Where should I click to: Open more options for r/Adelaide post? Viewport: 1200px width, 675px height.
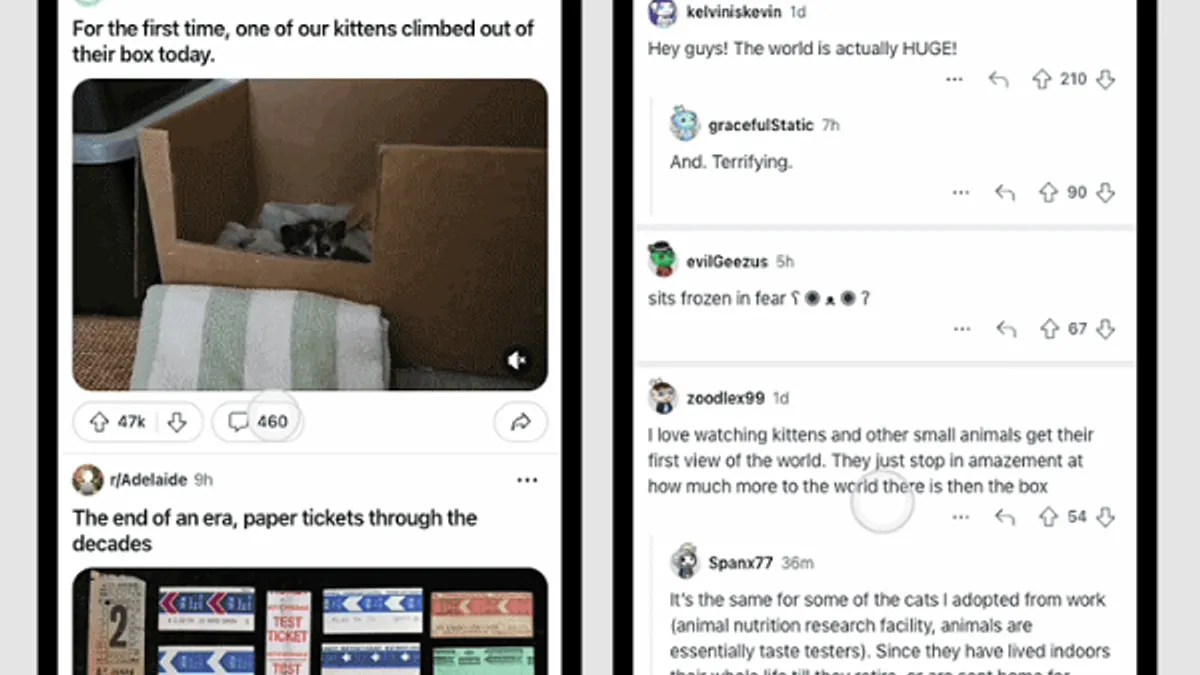click(527, 480)
